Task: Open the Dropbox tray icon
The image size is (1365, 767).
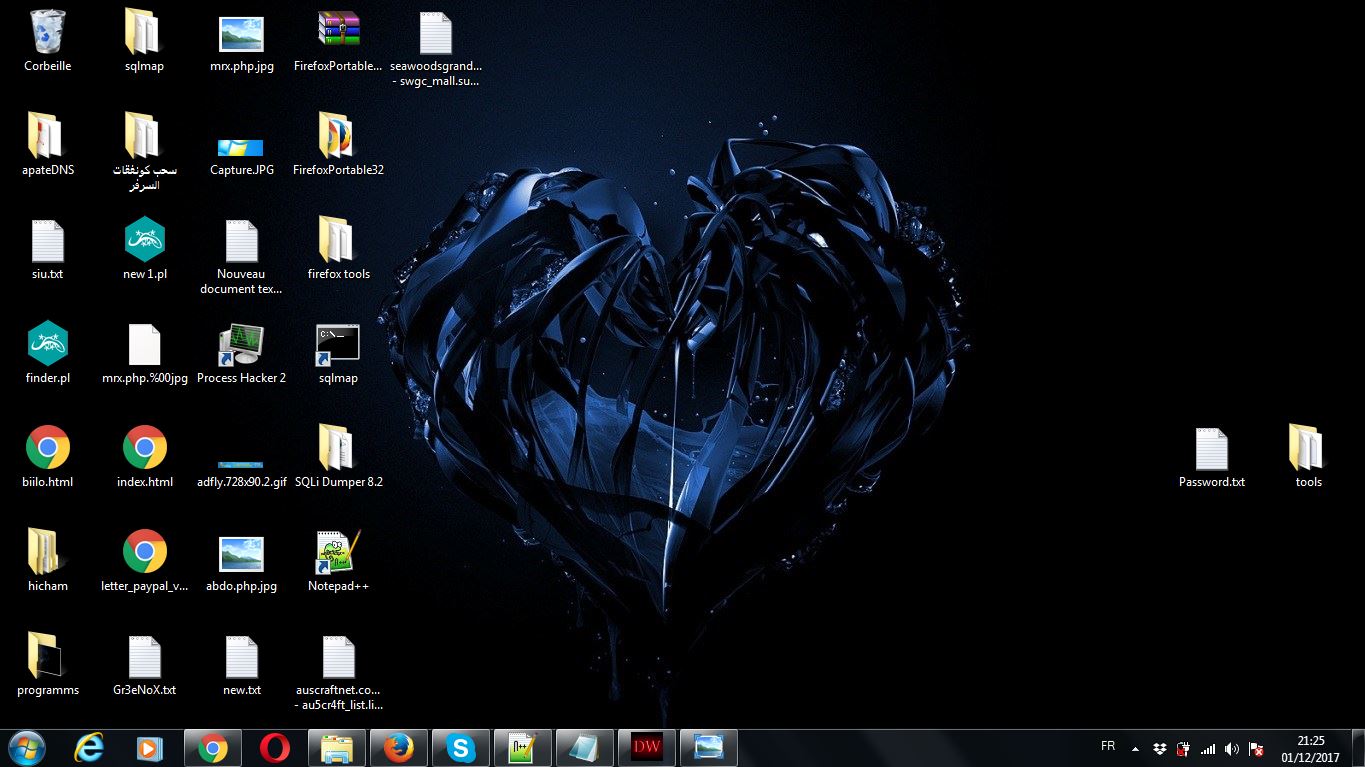Action: click(x=1159, y=749)
